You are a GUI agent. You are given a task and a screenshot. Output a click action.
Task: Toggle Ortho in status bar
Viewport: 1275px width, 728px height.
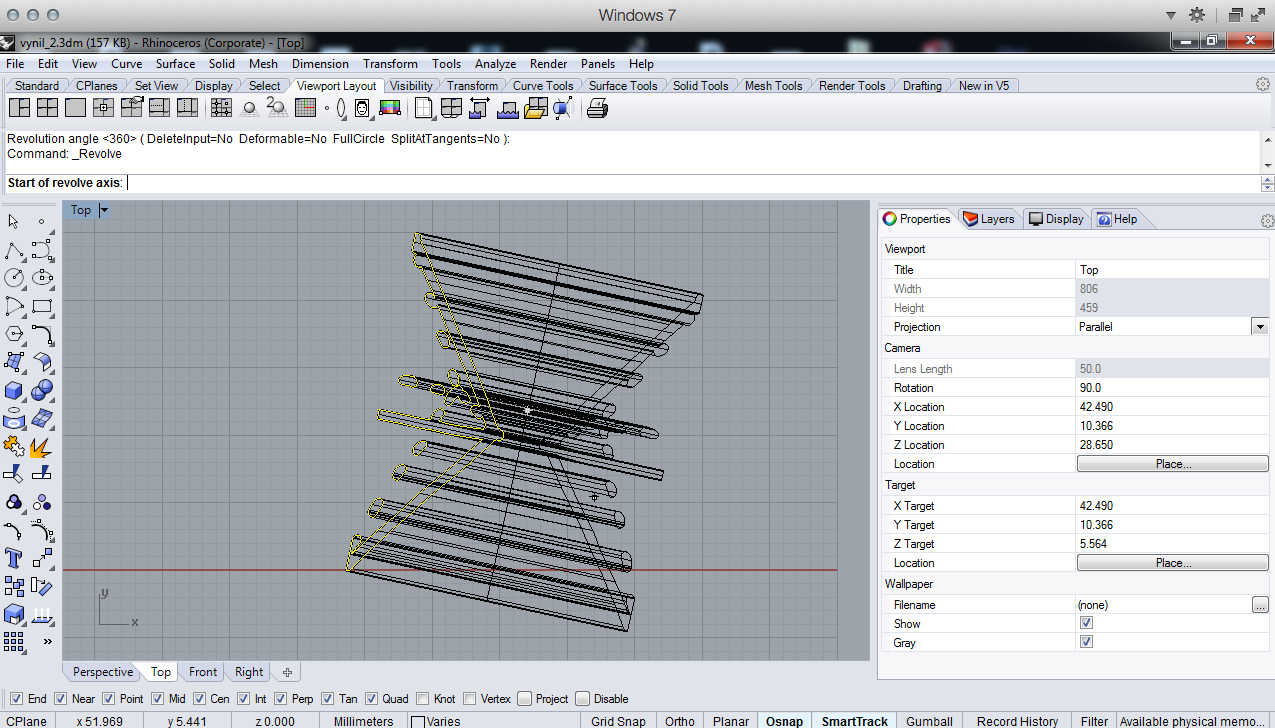(680, 721)
